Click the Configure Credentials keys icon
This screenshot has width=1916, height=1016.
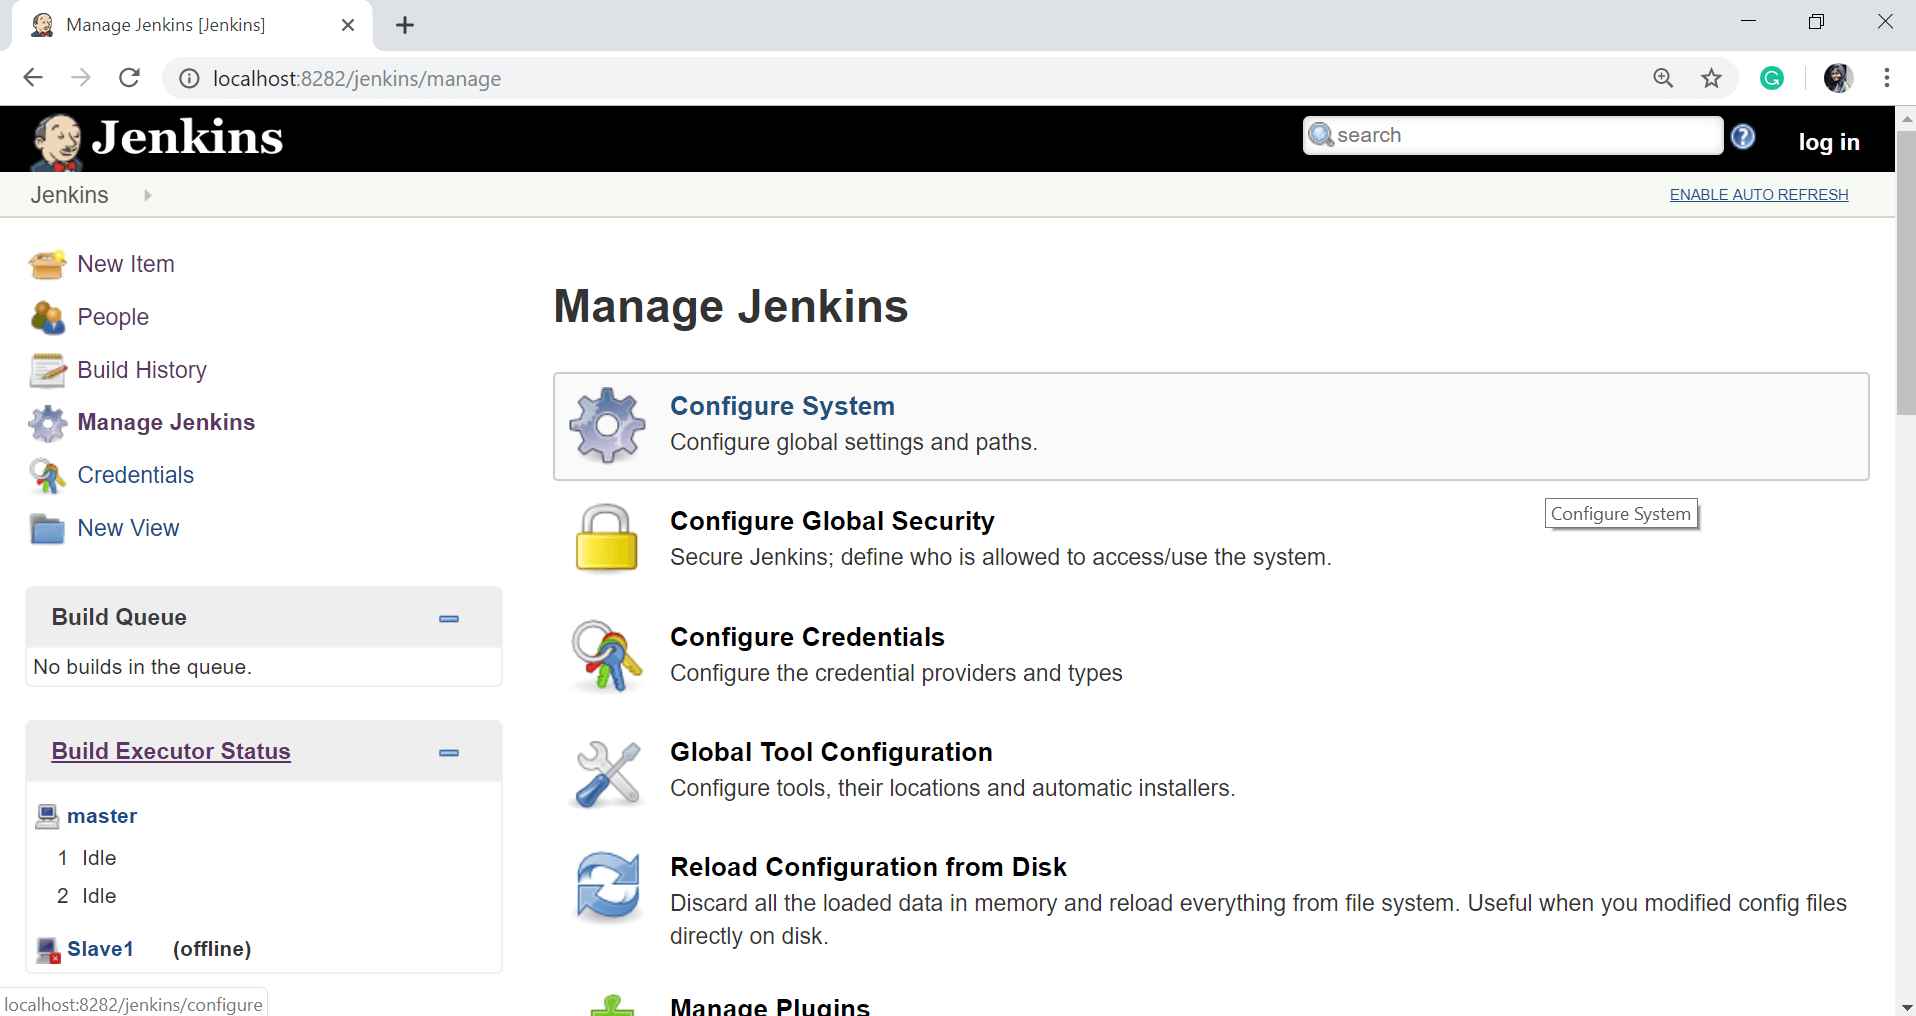click(607, 656)
